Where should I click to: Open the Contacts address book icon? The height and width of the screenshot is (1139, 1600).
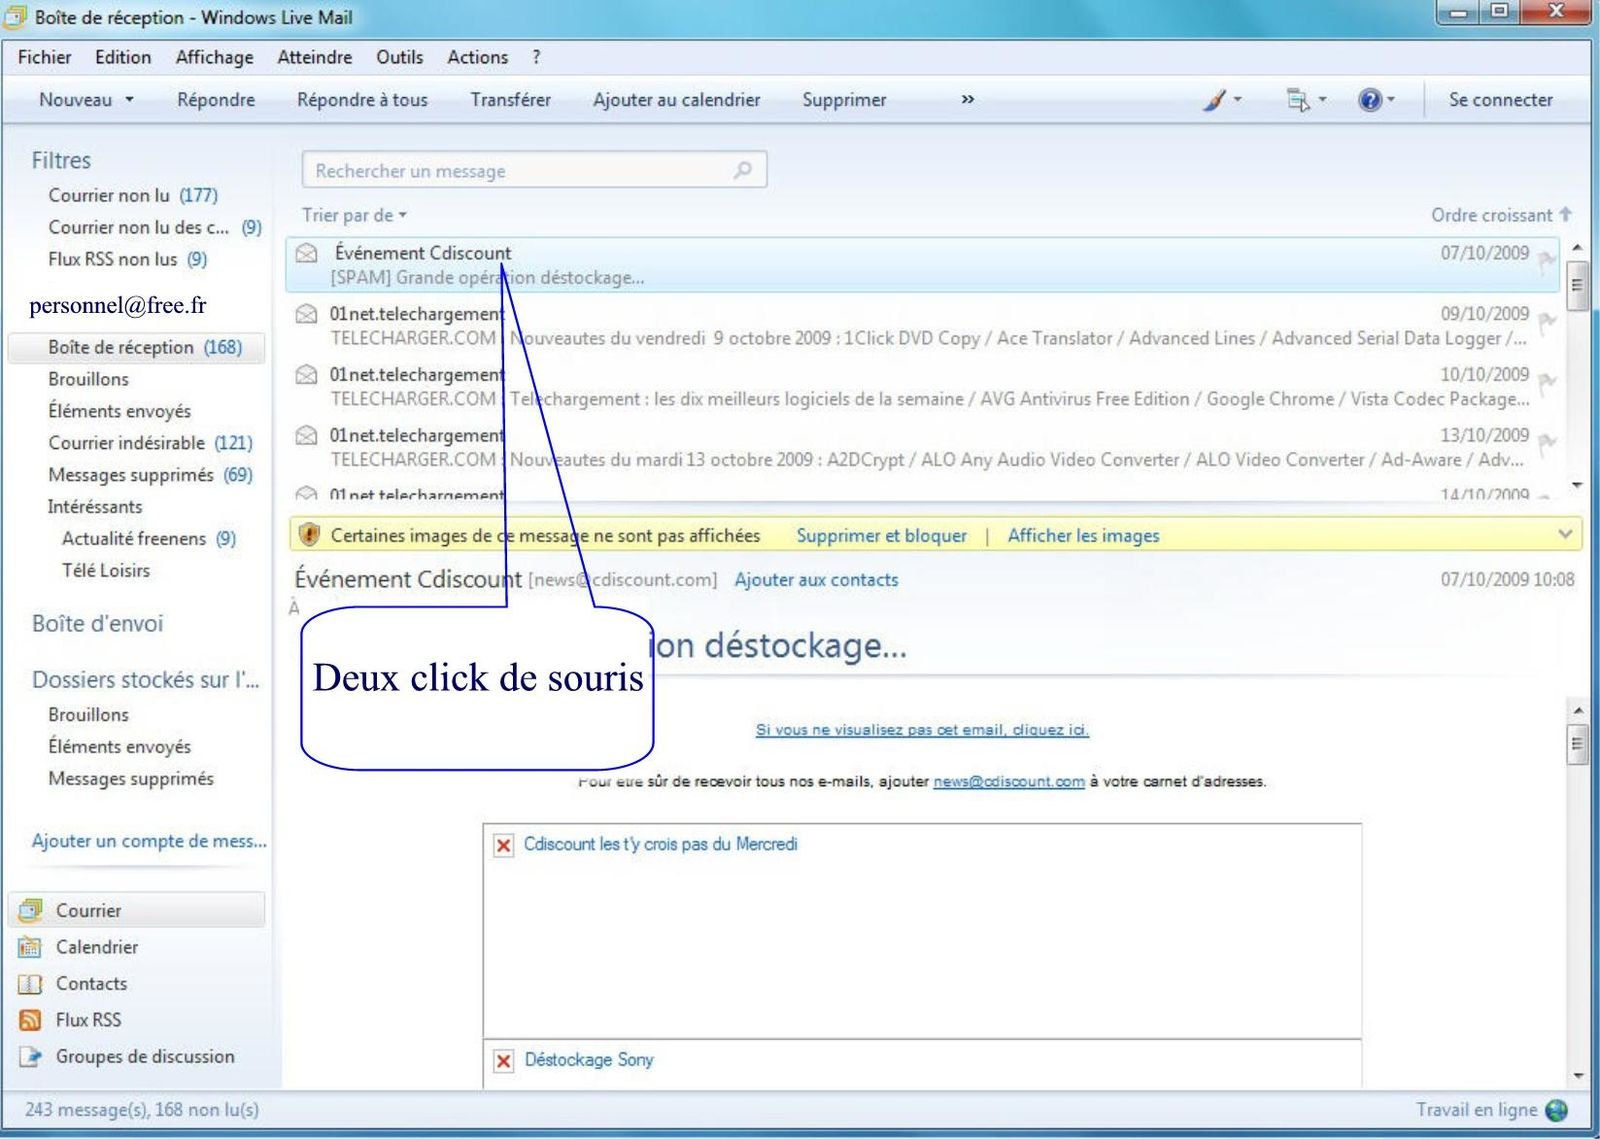31,984
